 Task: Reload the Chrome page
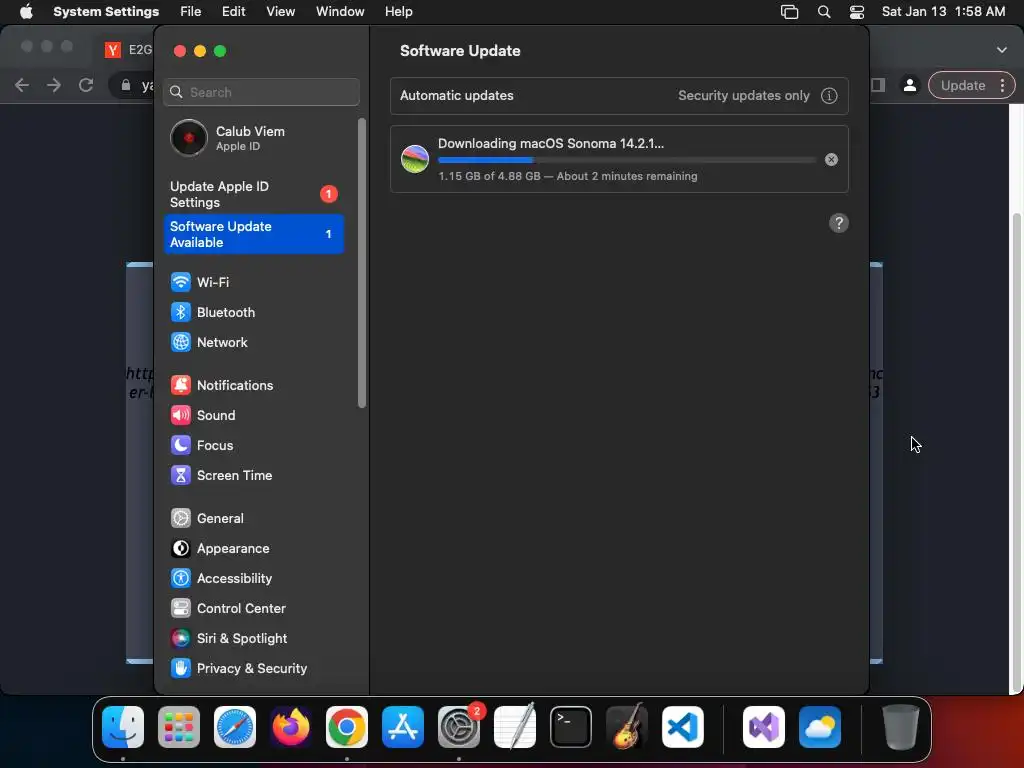click(x=86, y=86)
